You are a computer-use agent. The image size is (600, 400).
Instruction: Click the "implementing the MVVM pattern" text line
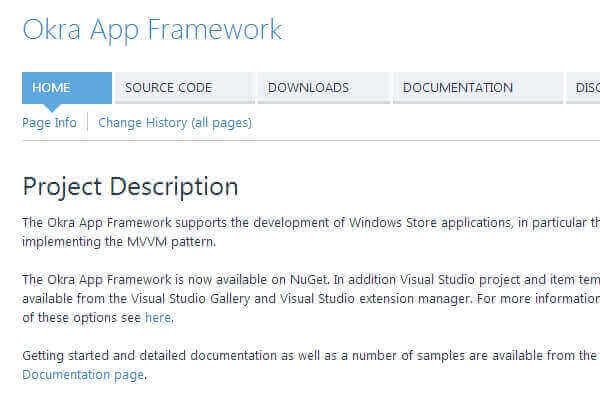(118, 241)
